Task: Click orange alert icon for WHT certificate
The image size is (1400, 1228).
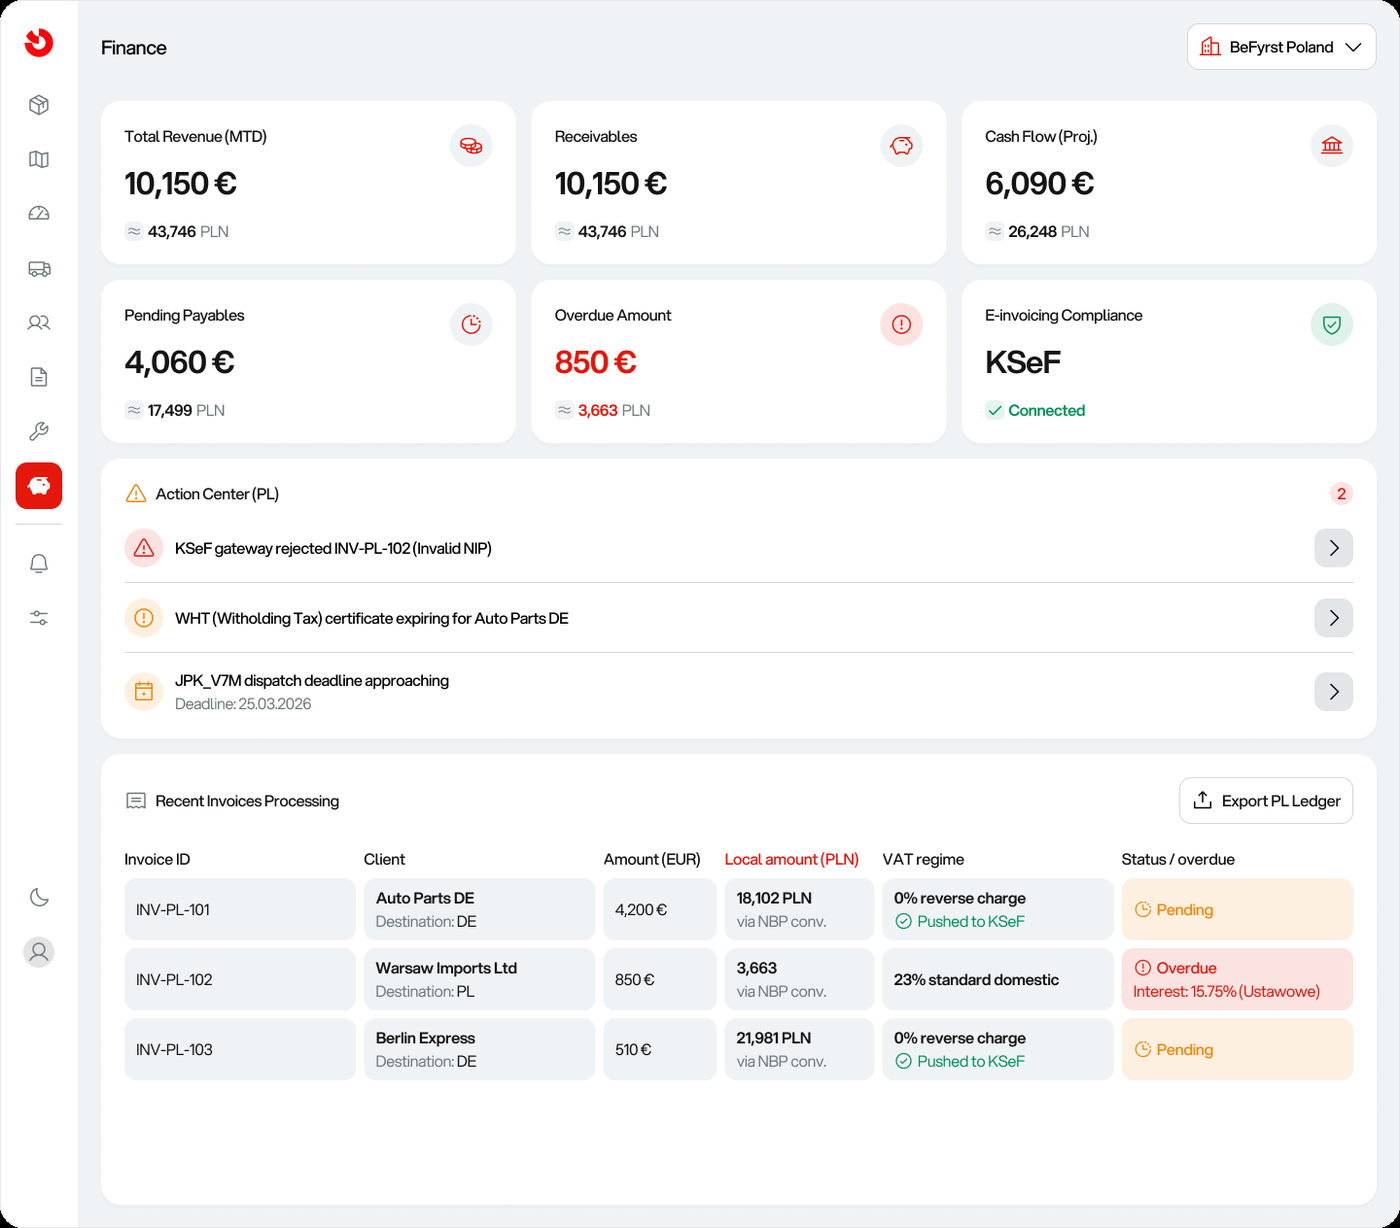Action: 144,618
